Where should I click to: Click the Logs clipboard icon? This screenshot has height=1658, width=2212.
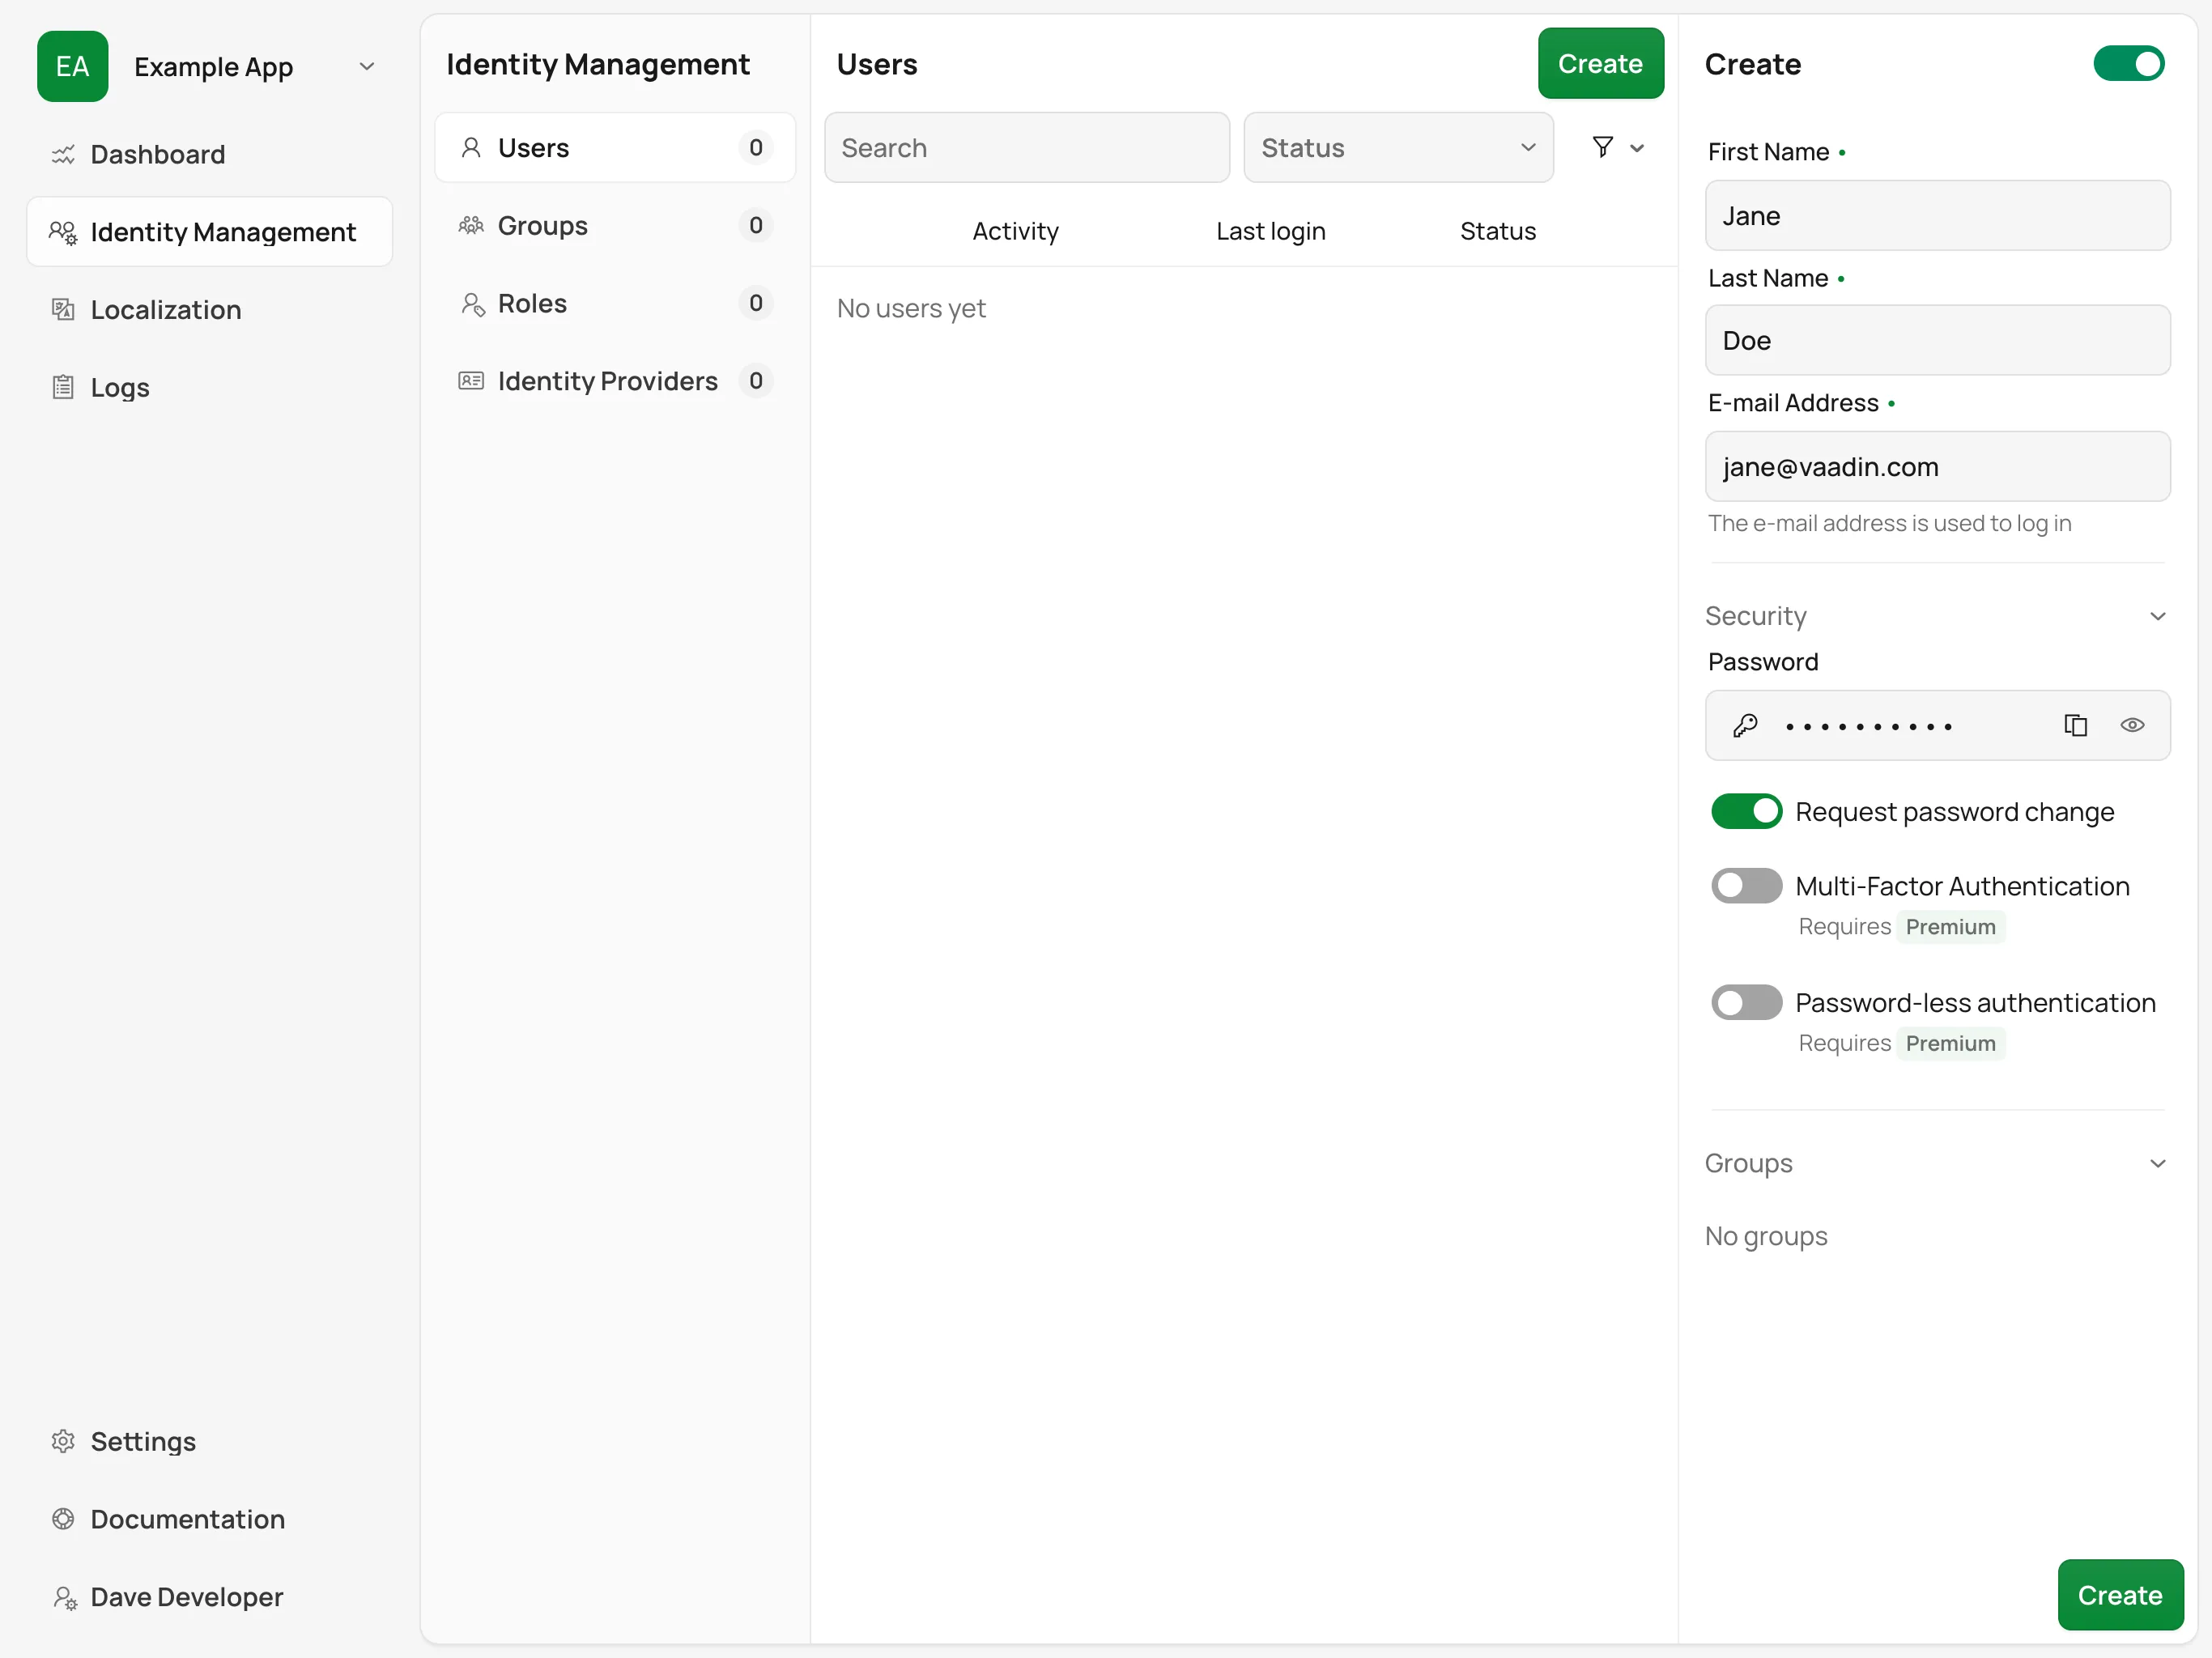tap(63, 387)
